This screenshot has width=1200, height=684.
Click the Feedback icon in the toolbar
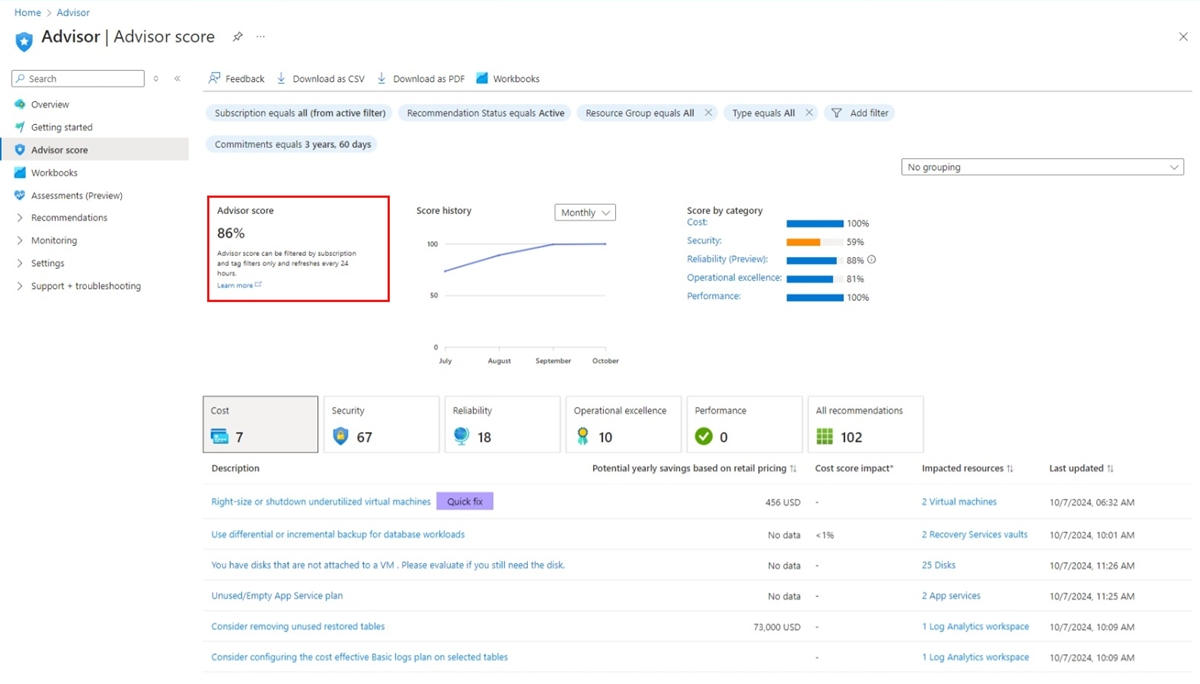click(213, 78)
